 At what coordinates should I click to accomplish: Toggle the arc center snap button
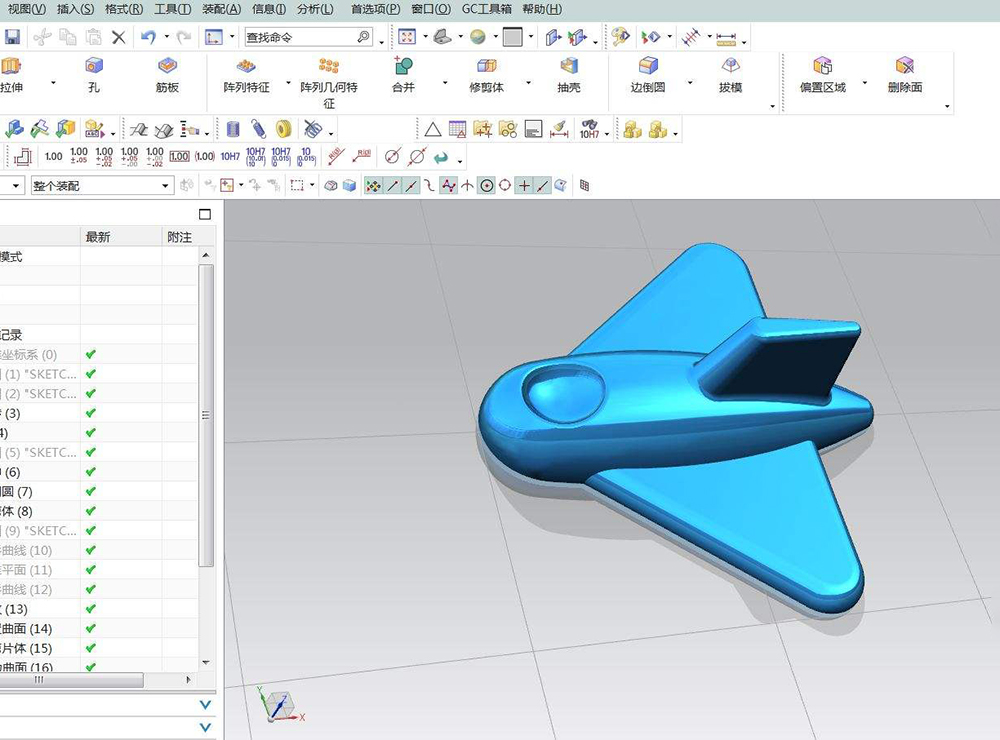pos(487,186)
